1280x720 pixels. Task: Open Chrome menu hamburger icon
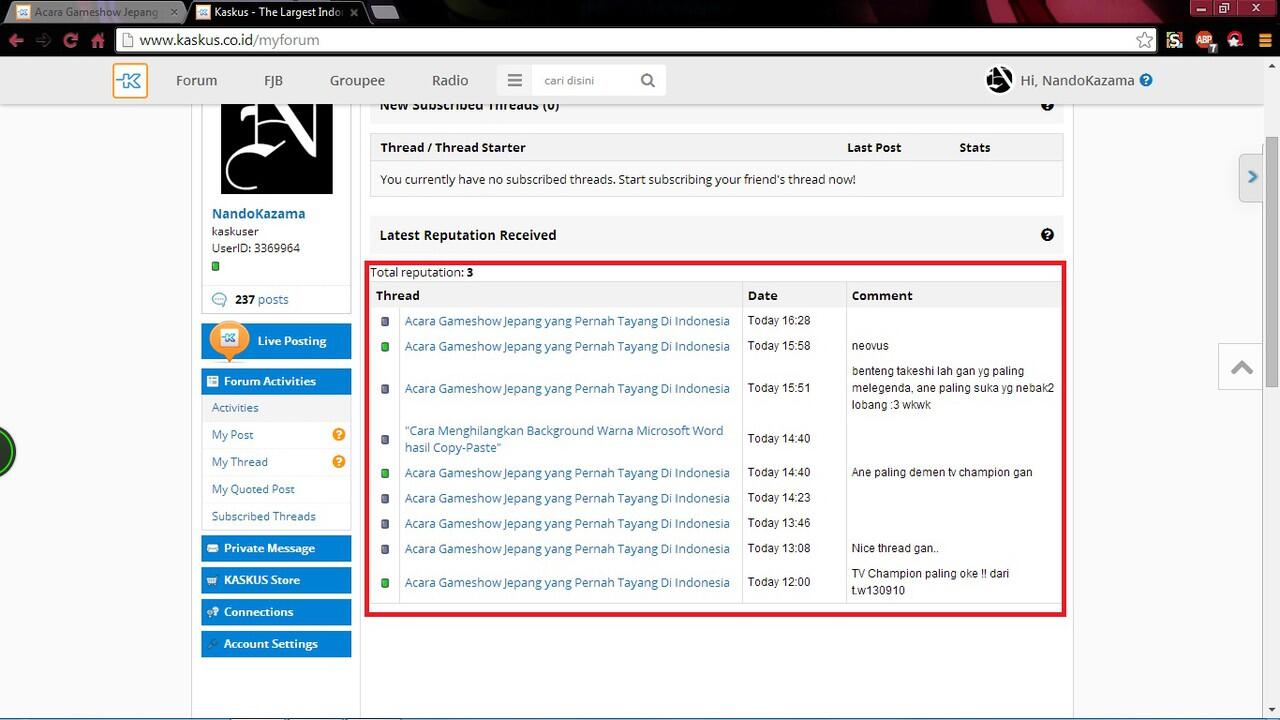point(1267,40)
